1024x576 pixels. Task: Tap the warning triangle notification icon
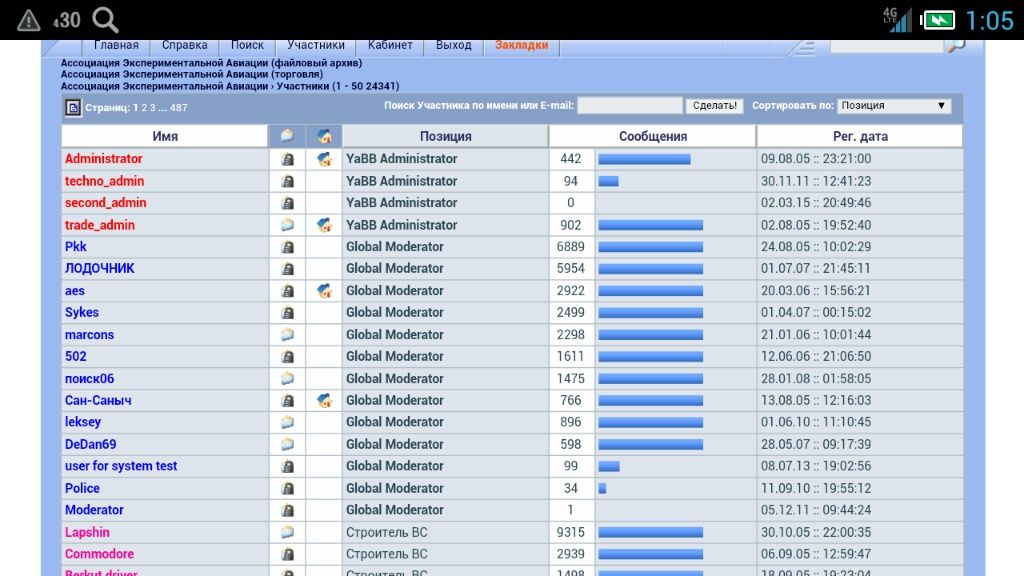click(29, 19)
